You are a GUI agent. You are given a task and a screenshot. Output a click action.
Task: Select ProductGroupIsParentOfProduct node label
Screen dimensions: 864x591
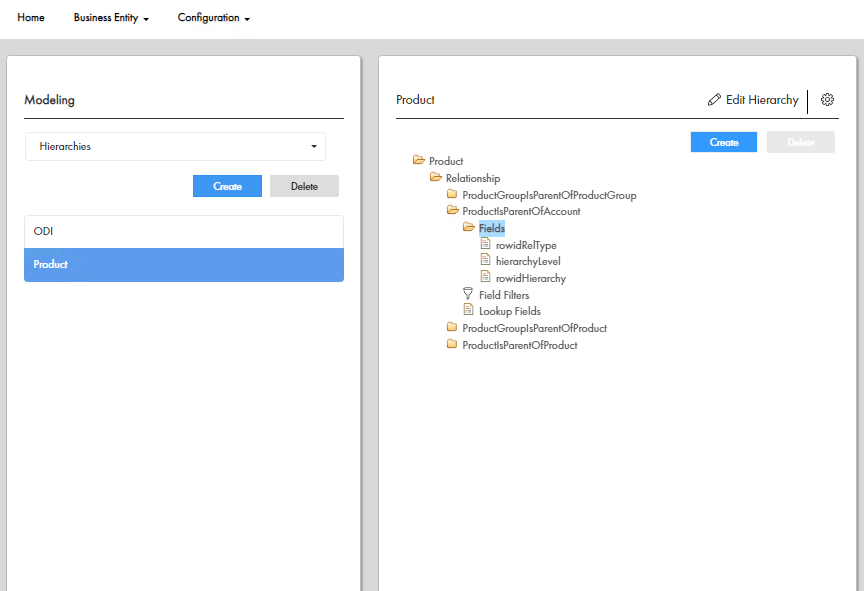point(534,328)
